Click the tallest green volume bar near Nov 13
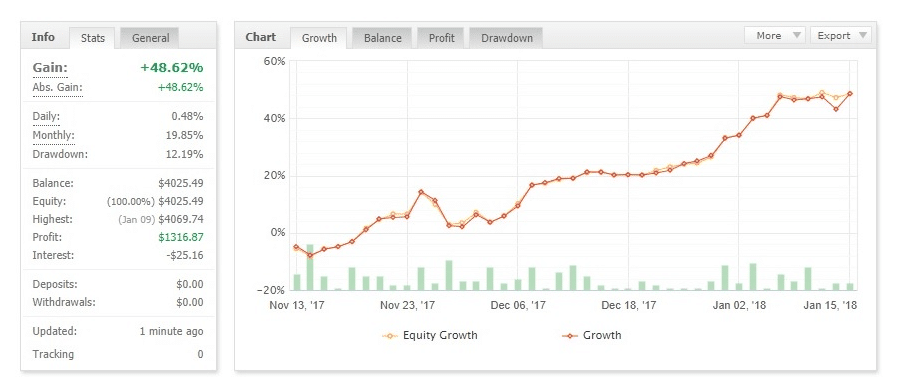 310,267
